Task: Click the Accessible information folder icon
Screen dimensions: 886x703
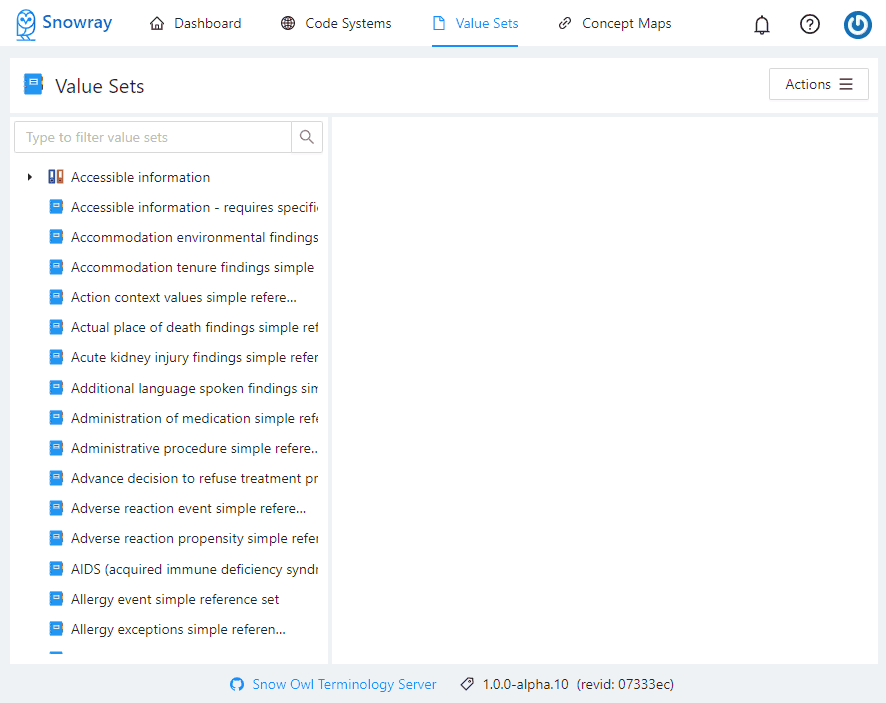Action: [56, 177]
